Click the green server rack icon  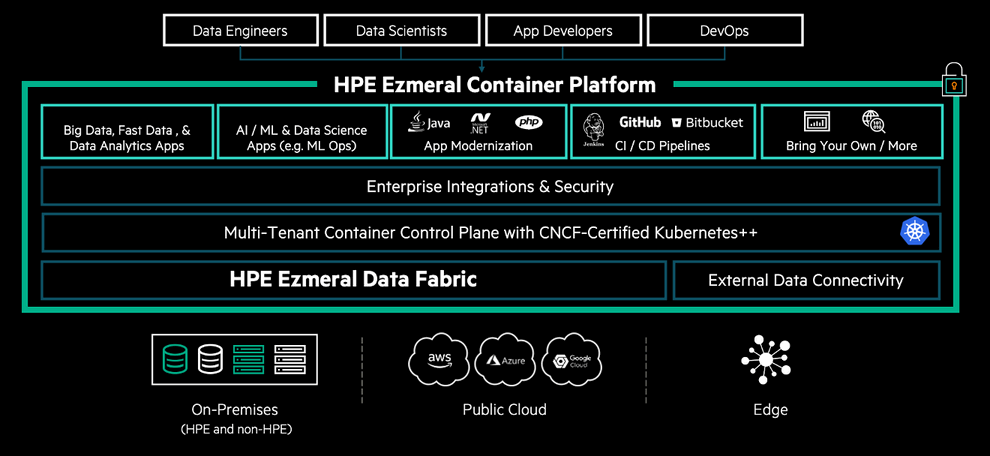(x=249, y=359)
